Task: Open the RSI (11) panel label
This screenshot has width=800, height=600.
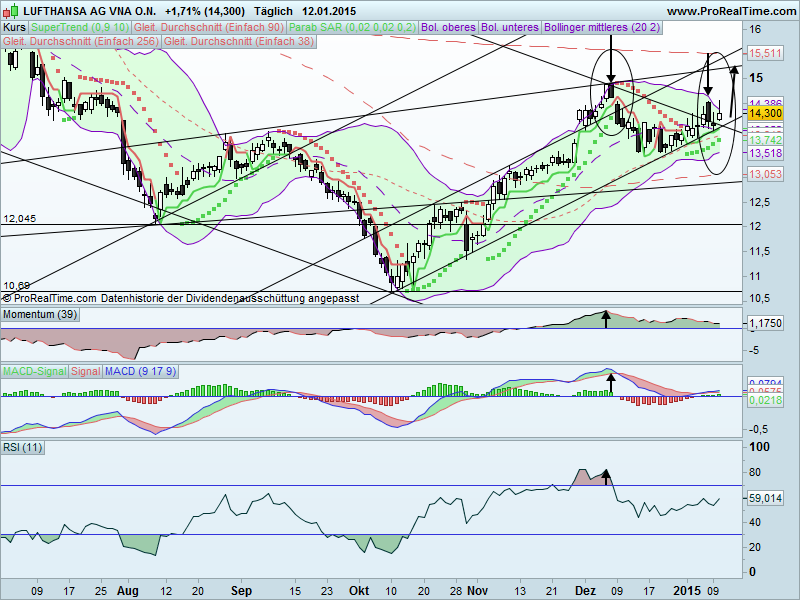Action: pos(22,447)
